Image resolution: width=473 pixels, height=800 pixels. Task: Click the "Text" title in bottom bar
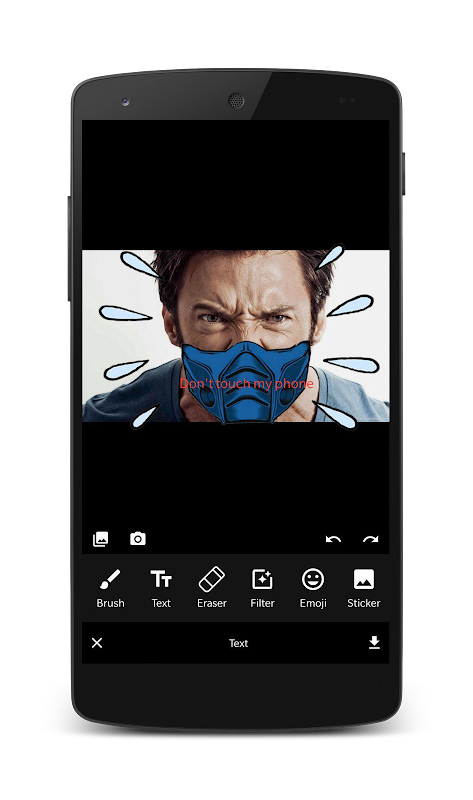click(238, 643)
